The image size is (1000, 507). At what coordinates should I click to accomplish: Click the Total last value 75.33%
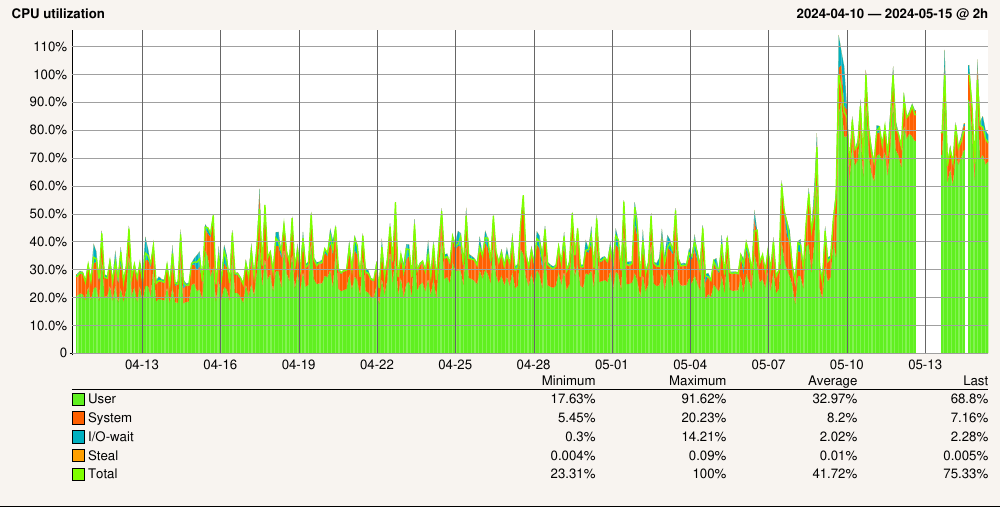click(x=965, y=474)
